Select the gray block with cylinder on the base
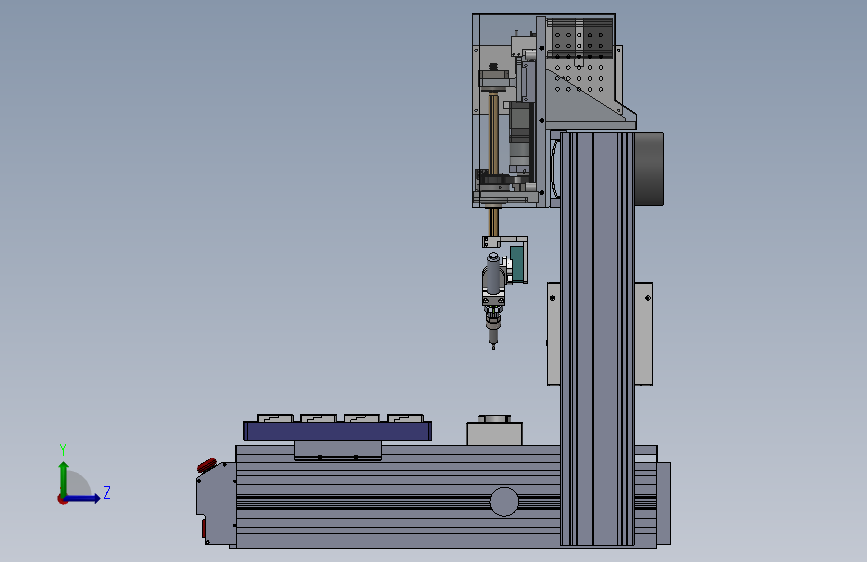 (494, 430)
